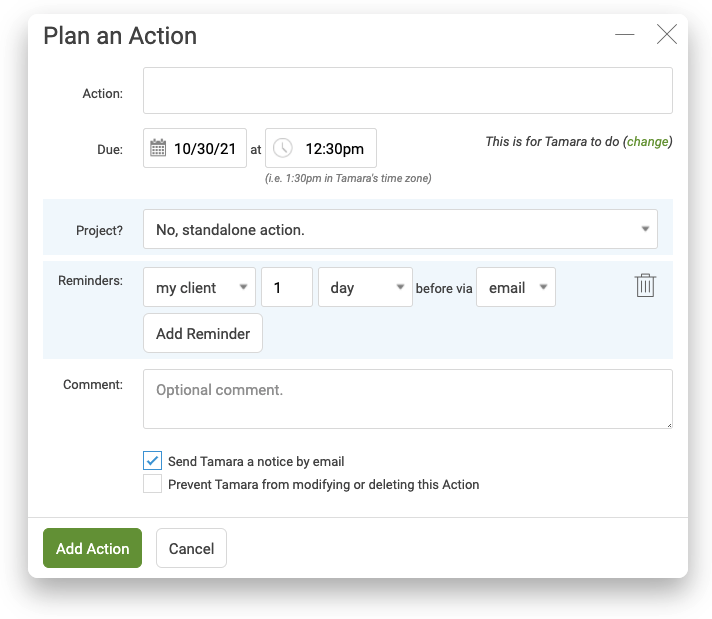Open the 'my client' reminder recipient dropdown
The width and height of the screenshot is (712, 619).
point(199,287)
